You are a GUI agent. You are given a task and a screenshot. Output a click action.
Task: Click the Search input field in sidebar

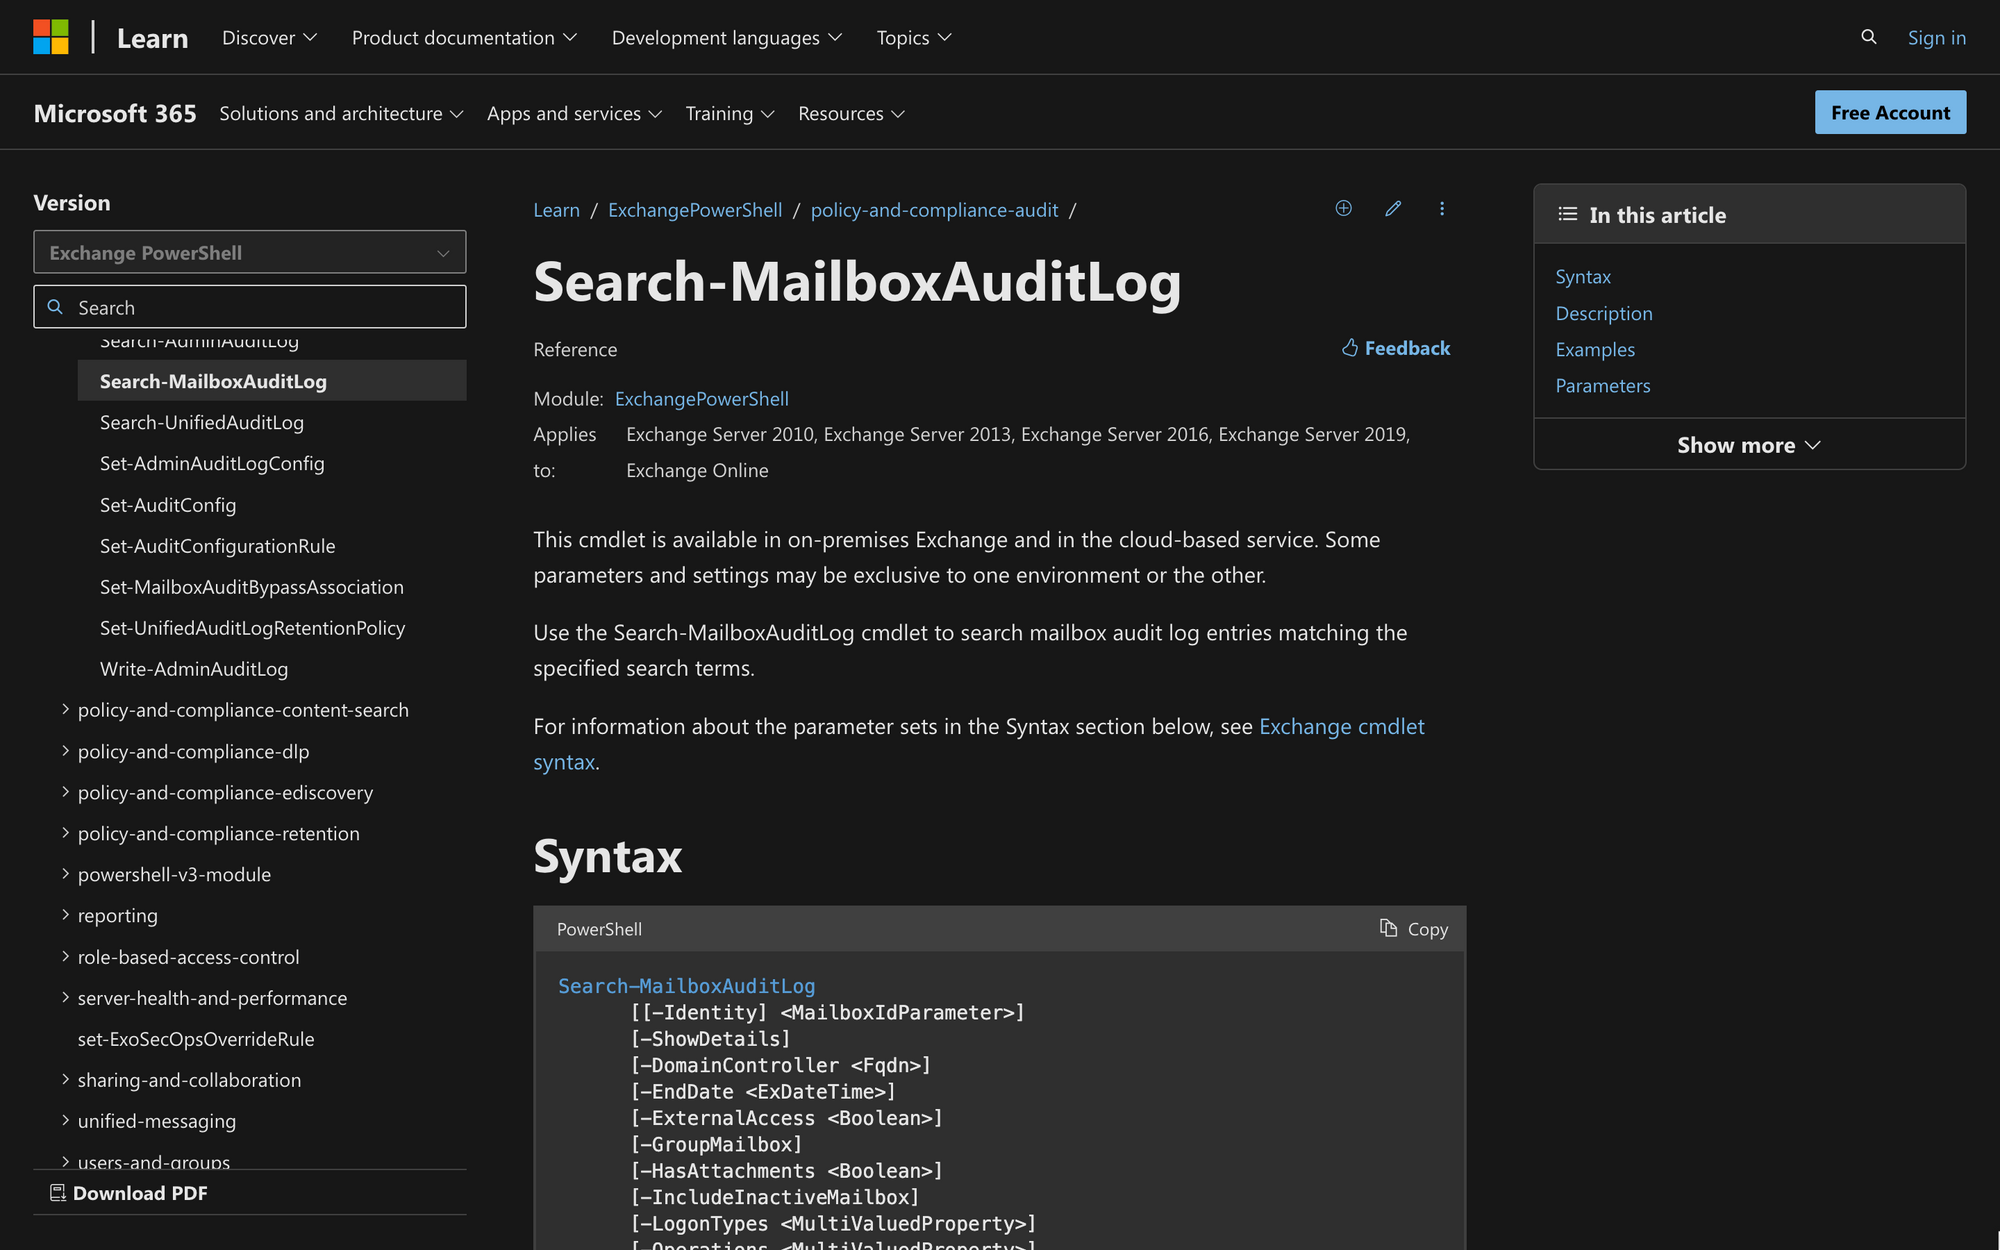click(249, 307)
